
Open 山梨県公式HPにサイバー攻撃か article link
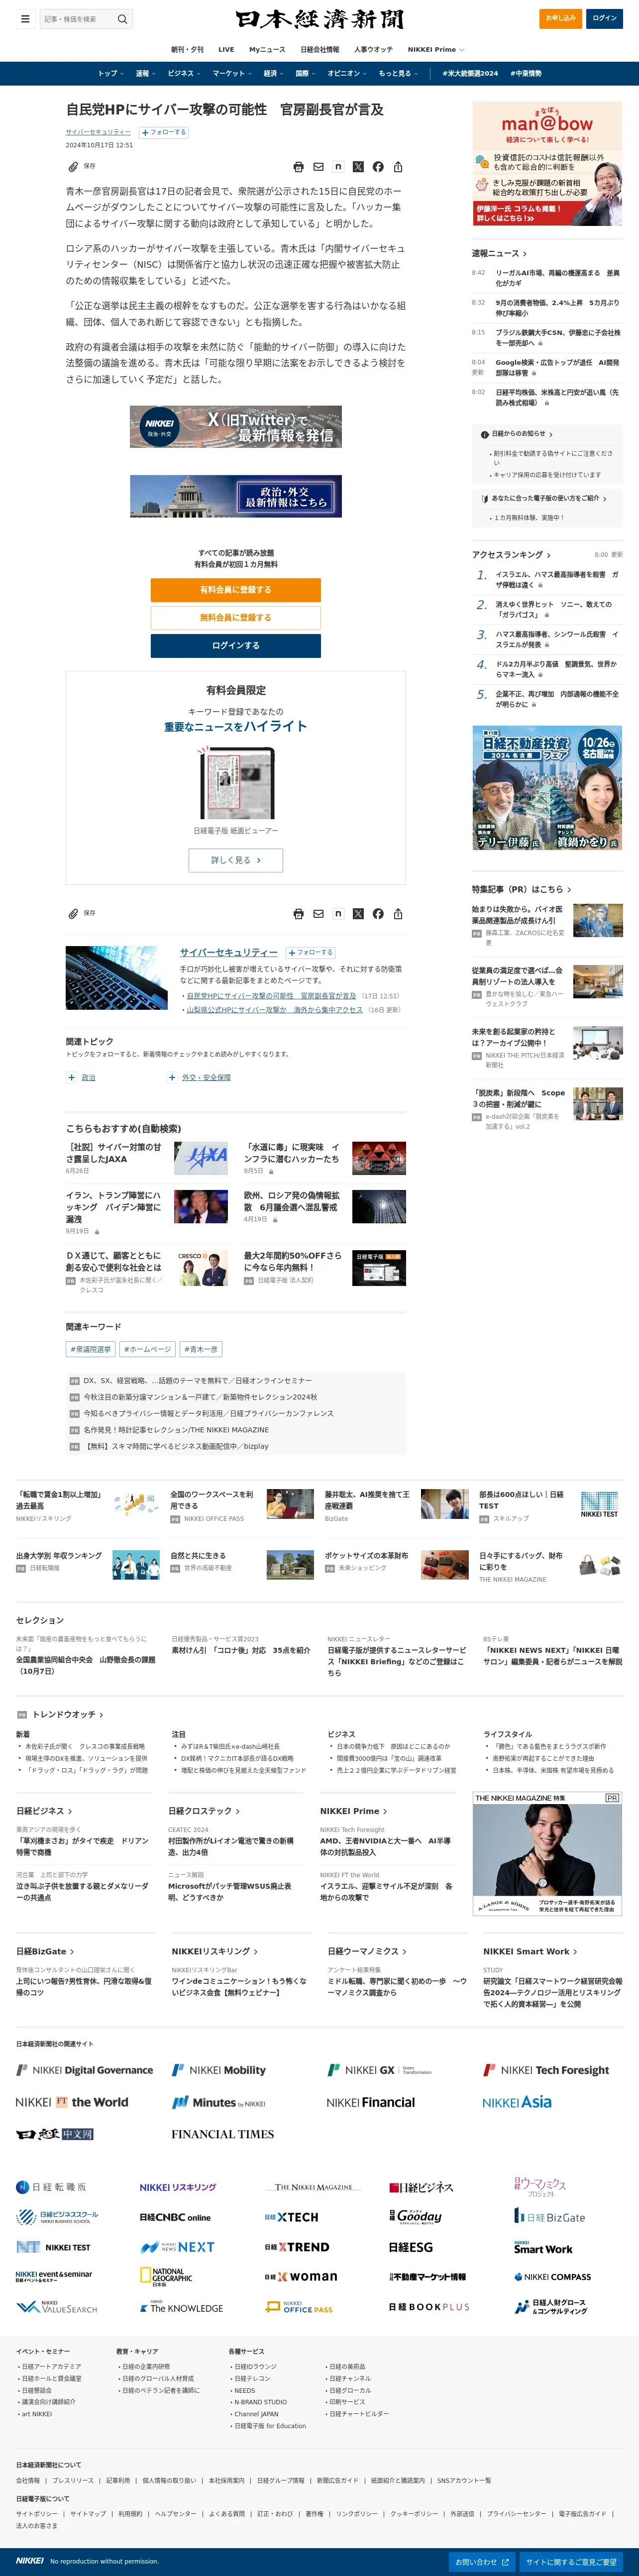pos(275,1010)
